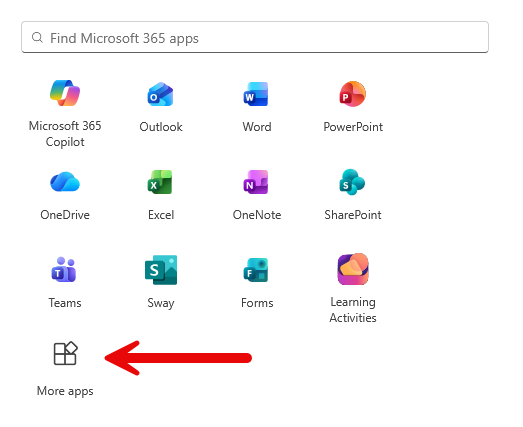Open the OneNote app icon
This screenshot has height=427, width=523.
pos(256,182)
